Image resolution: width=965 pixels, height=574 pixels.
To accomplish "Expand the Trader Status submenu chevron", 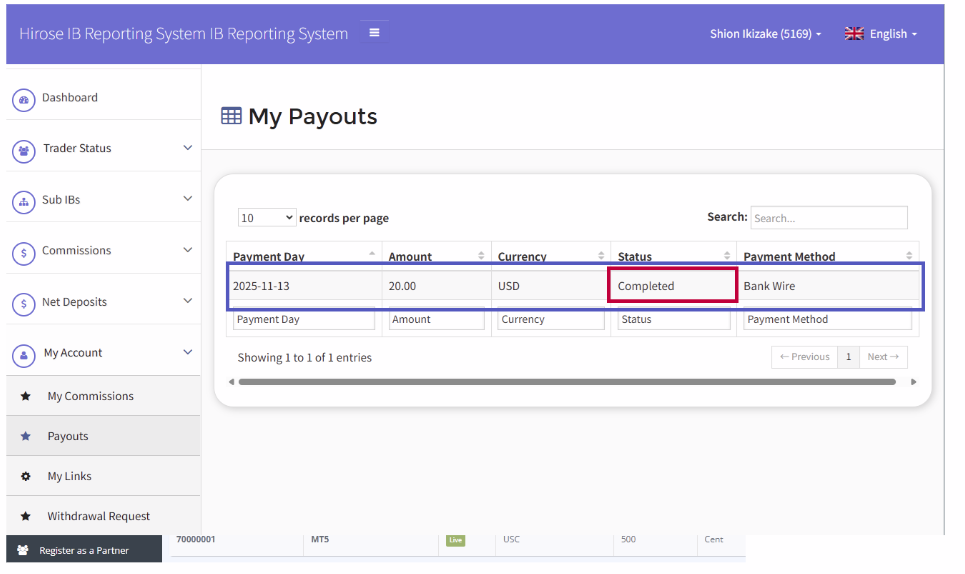I will 187,148.
